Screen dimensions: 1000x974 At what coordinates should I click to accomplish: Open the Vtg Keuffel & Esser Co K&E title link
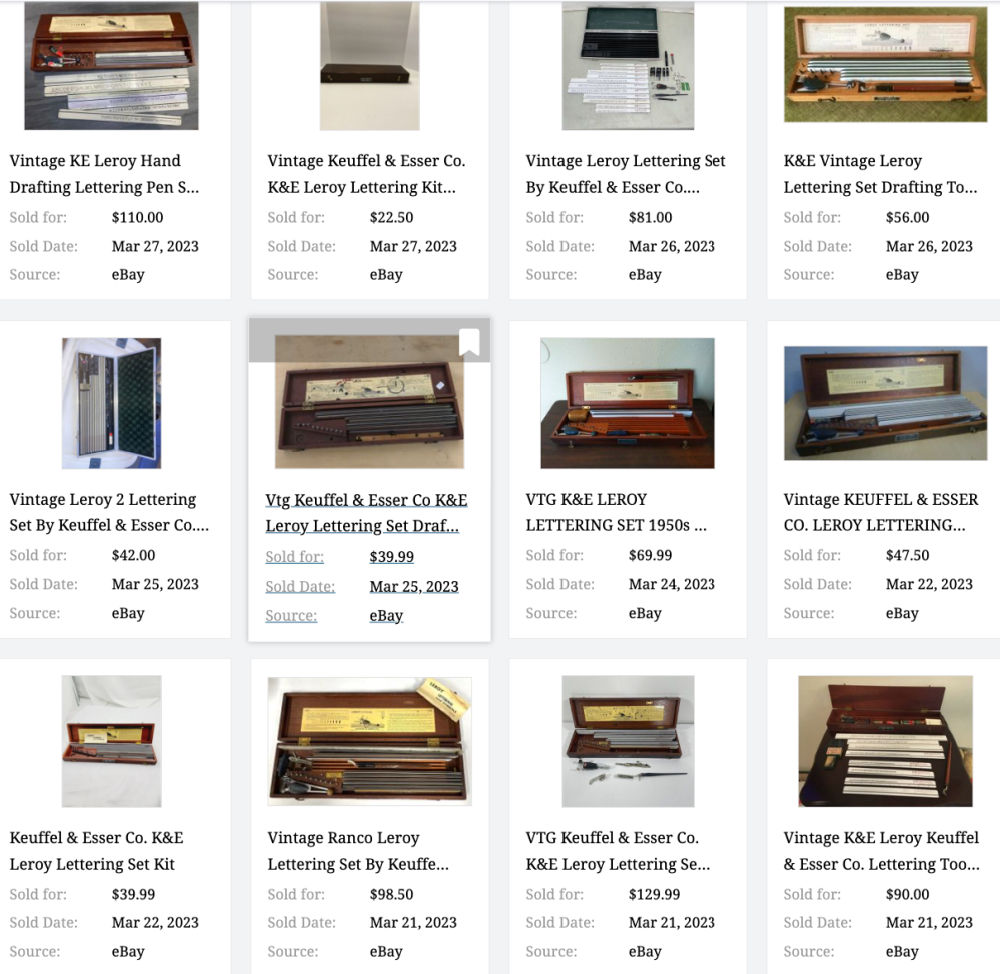(366, 513)
